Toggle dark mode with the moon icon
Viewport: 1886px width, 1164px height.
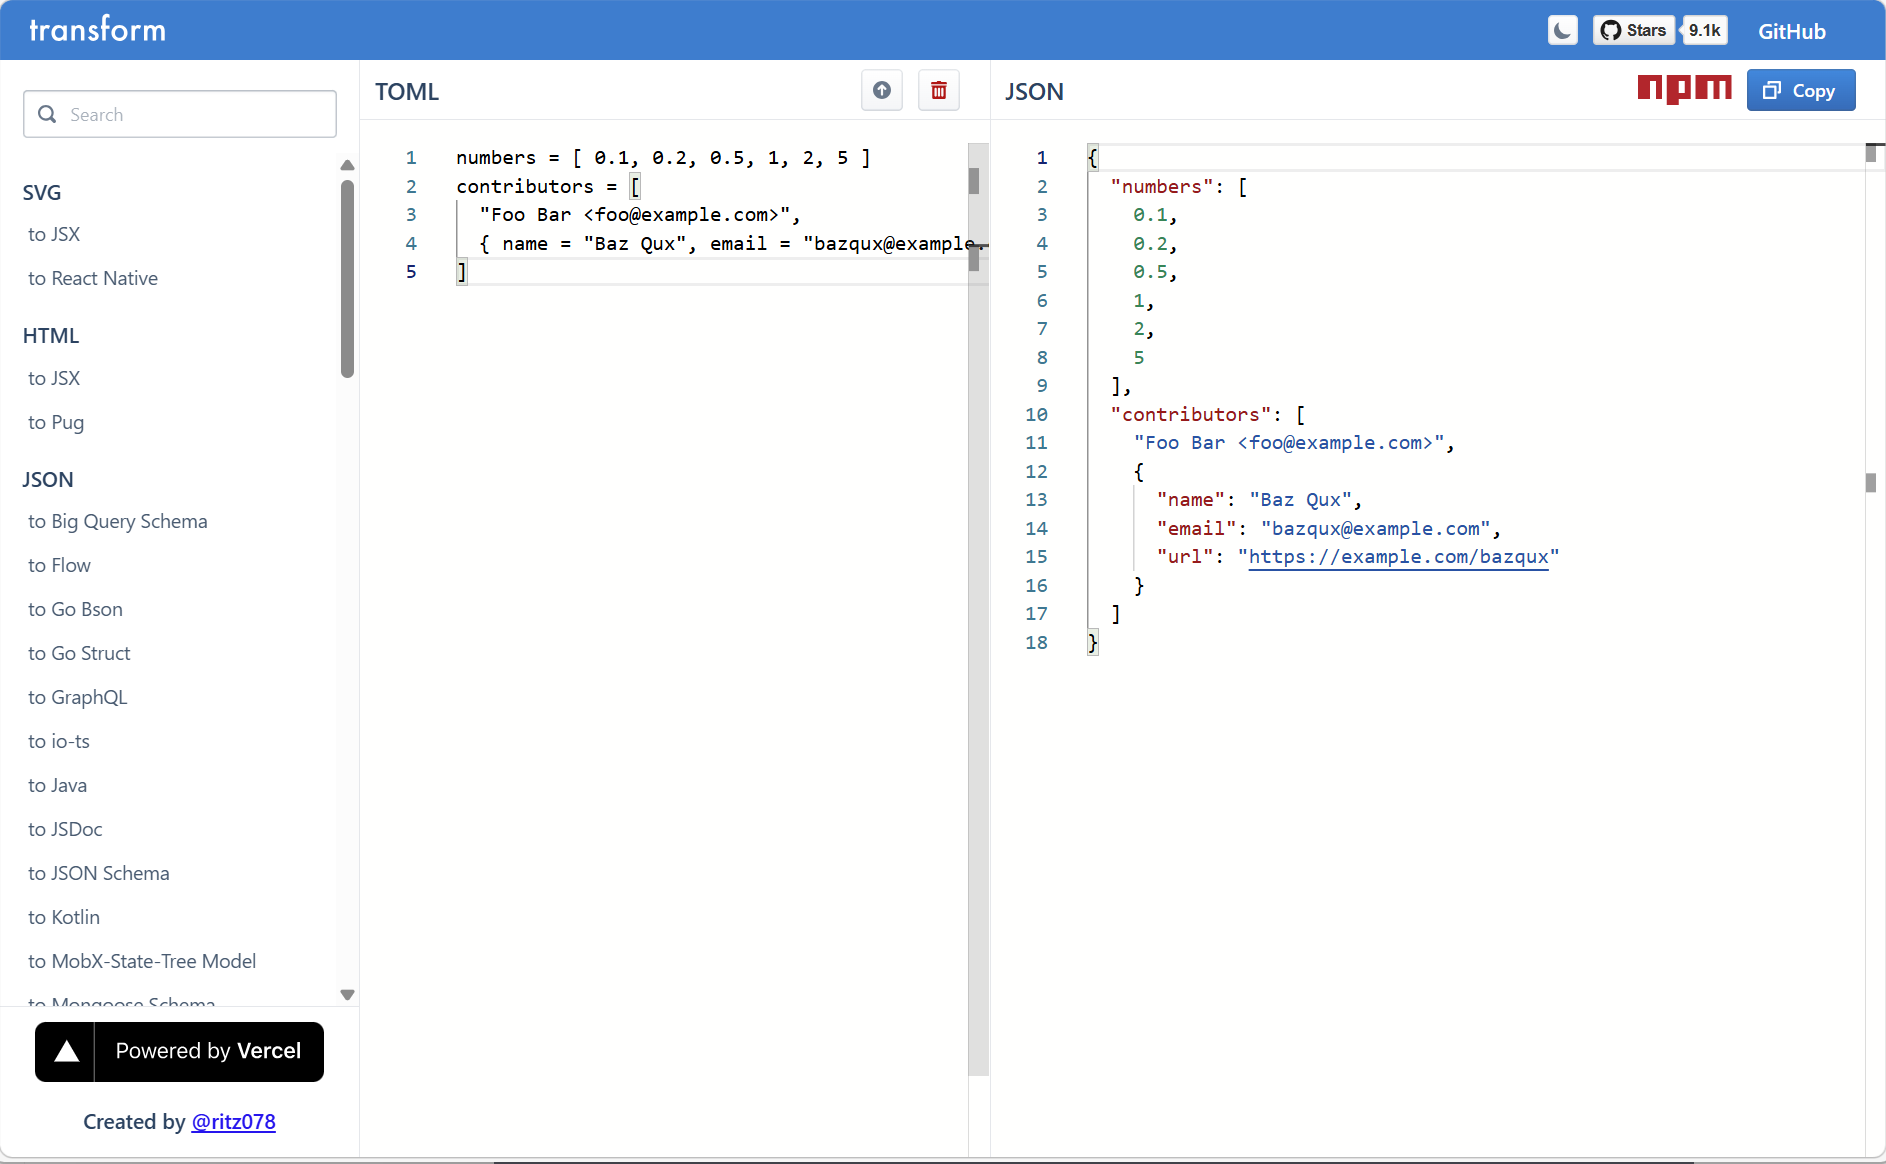click(x=1562, y=31)
